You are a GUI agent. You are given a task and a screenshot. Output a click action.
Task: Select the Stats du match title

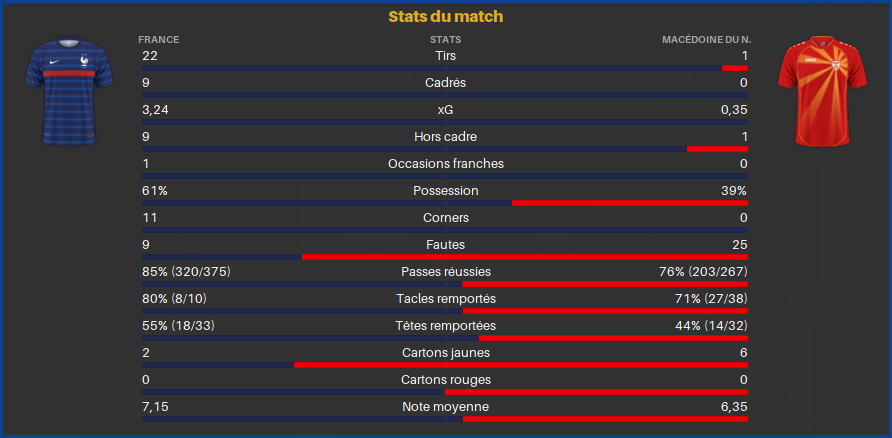pos(445,17)
